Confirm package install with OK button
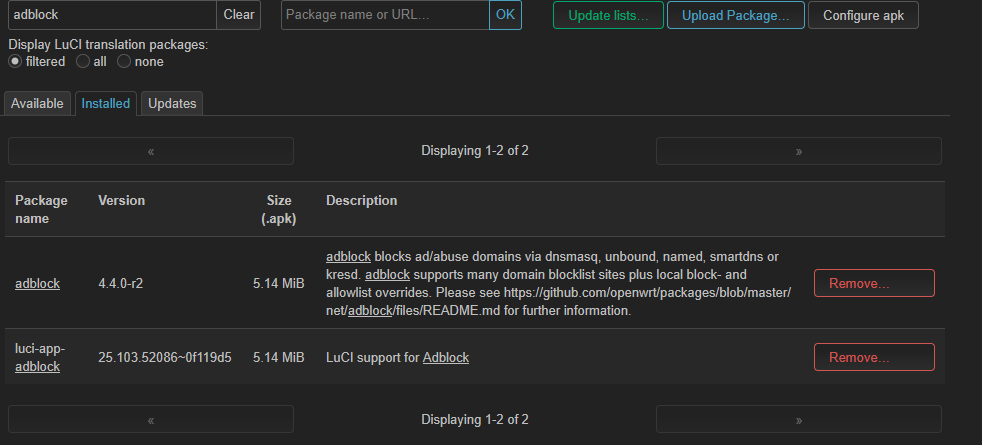The image size is (982, 445). (505, 15)
